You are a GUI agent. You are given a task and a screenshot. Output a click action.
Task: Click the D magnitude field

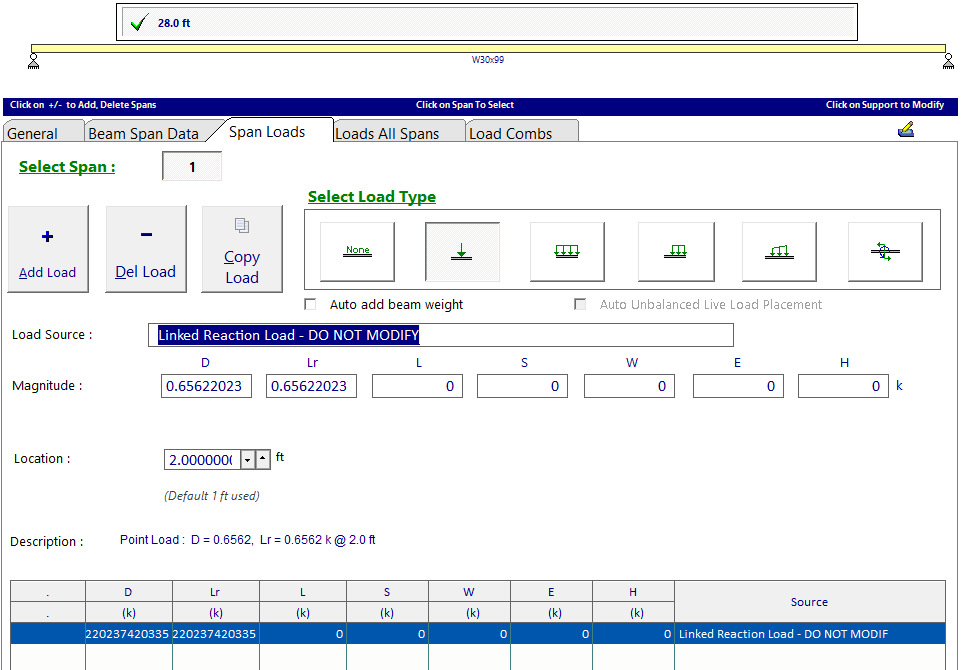[206, 386]
